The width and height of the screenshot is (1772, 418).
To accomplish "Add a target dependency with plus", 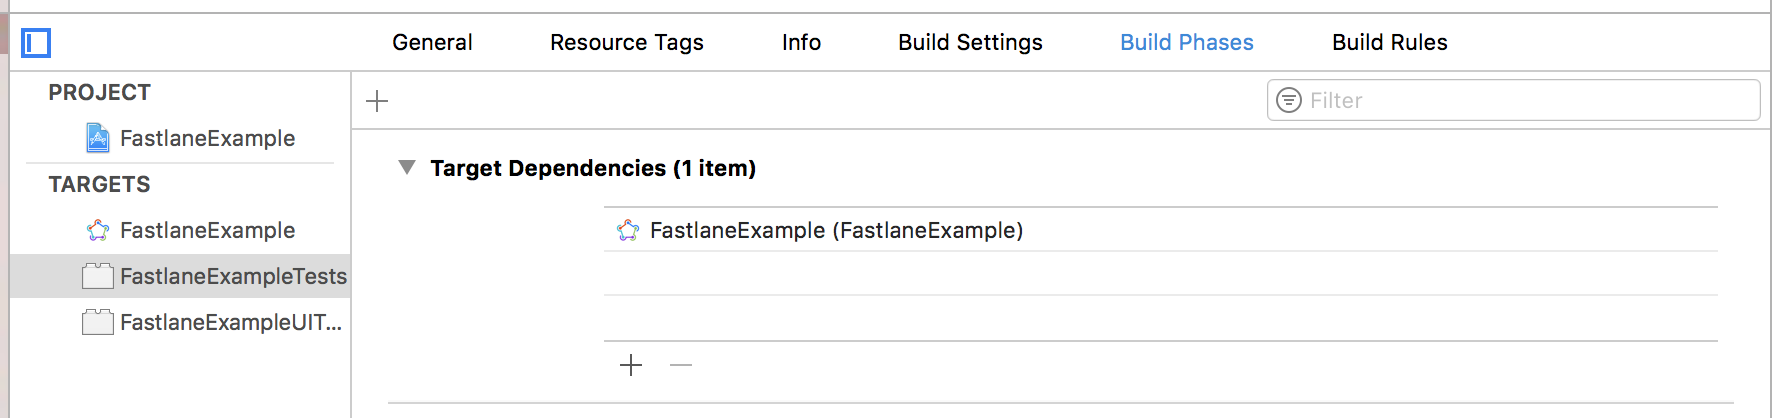I will coord(631,365).
